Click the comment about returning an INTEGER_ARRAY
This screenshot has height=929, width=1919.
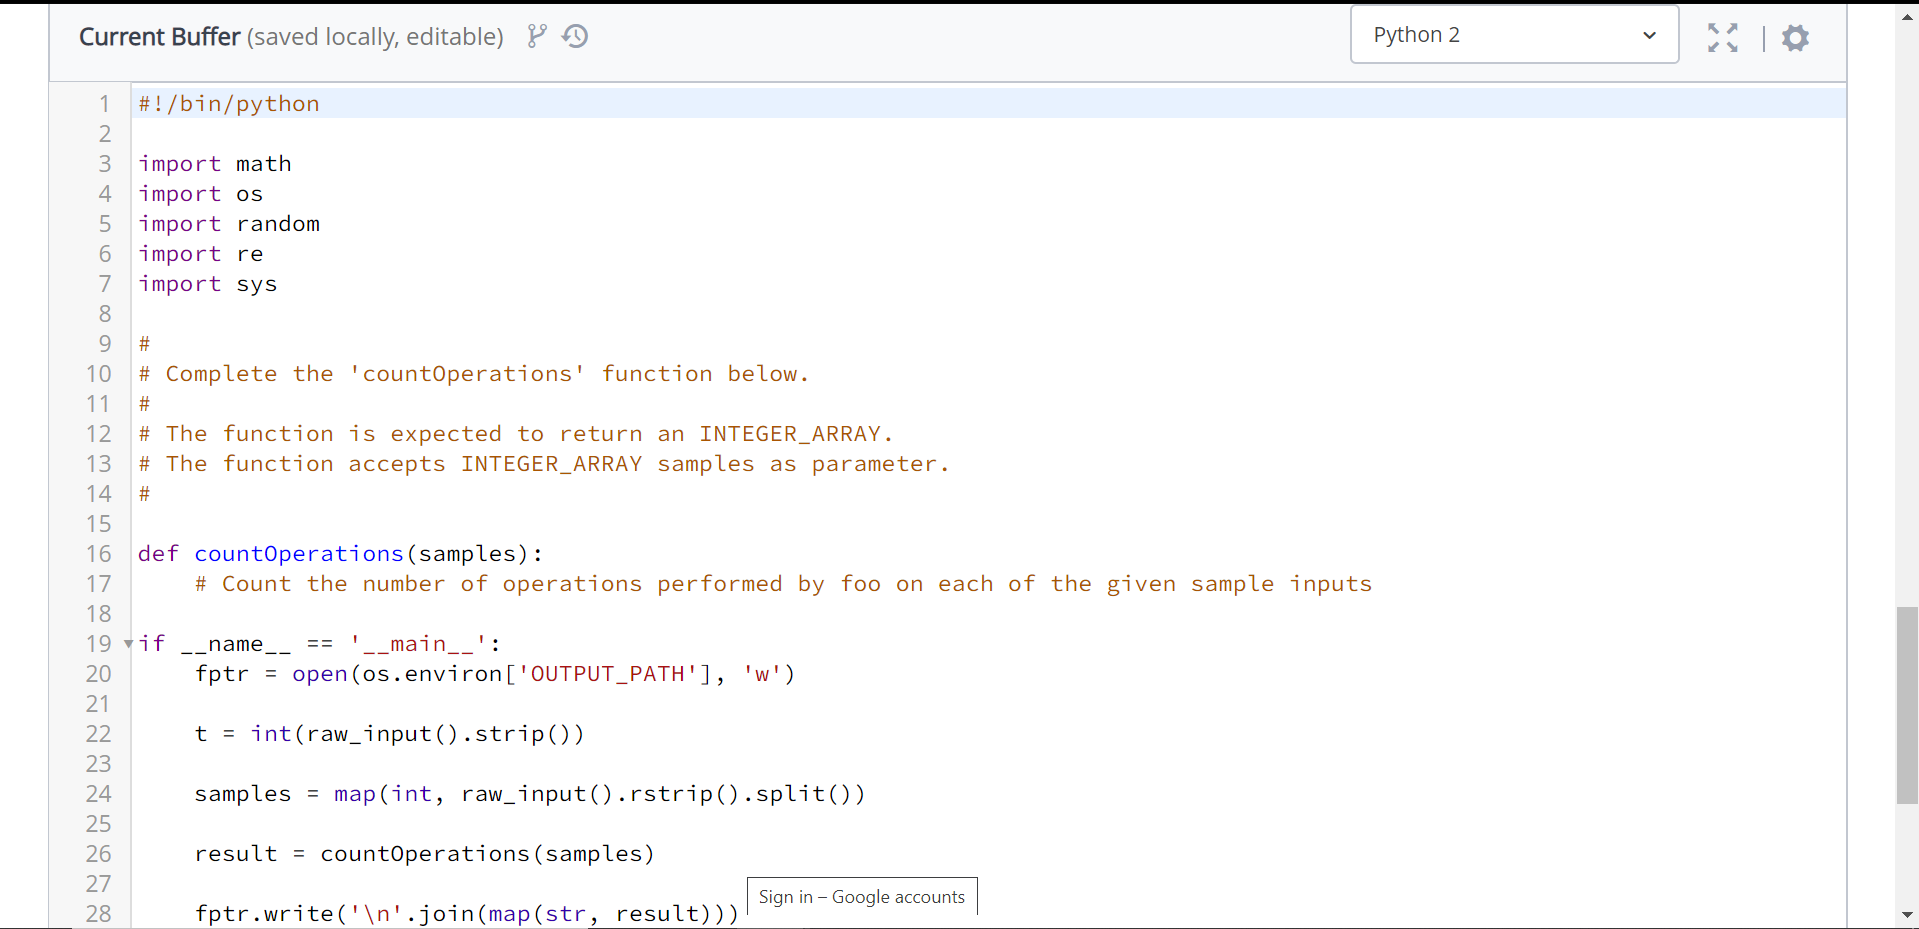click(x=516, y=434)
